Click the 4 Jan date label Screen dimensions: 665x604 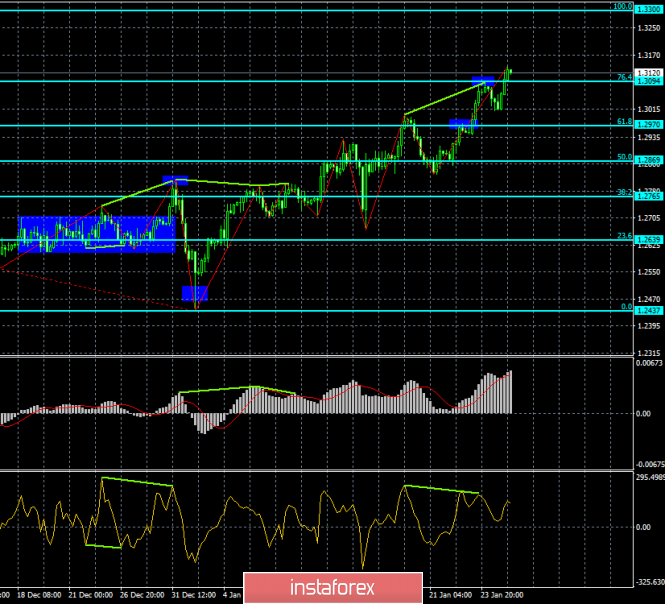pos(232,595)
